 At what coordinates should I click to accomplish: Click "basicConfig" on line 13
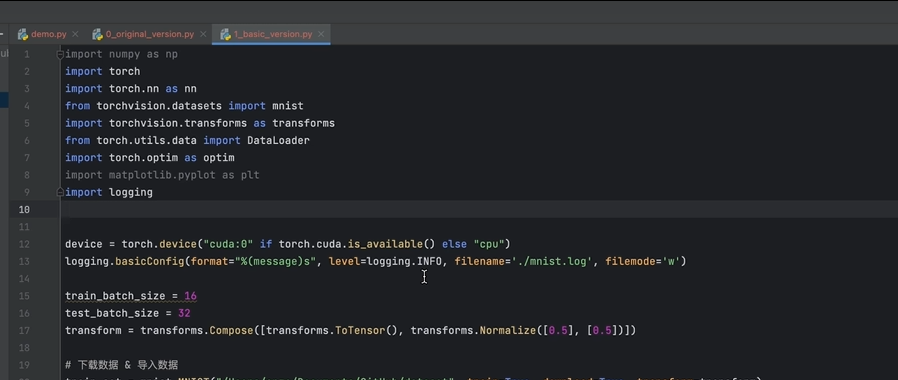149,262
